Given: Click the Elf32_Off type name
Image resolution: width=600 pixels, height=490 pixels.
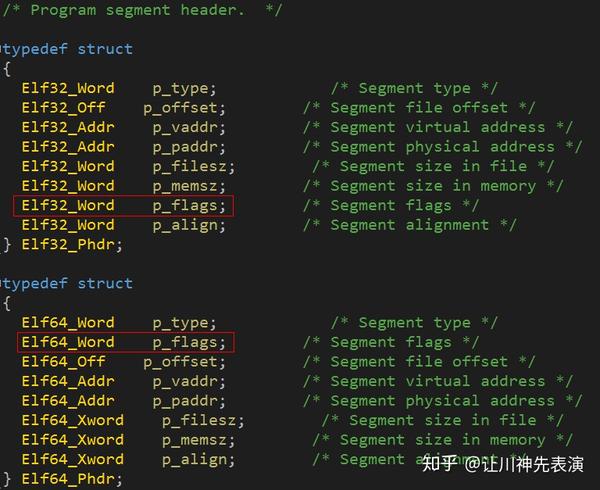Looking at the screenshot, I should pos(63,108).
